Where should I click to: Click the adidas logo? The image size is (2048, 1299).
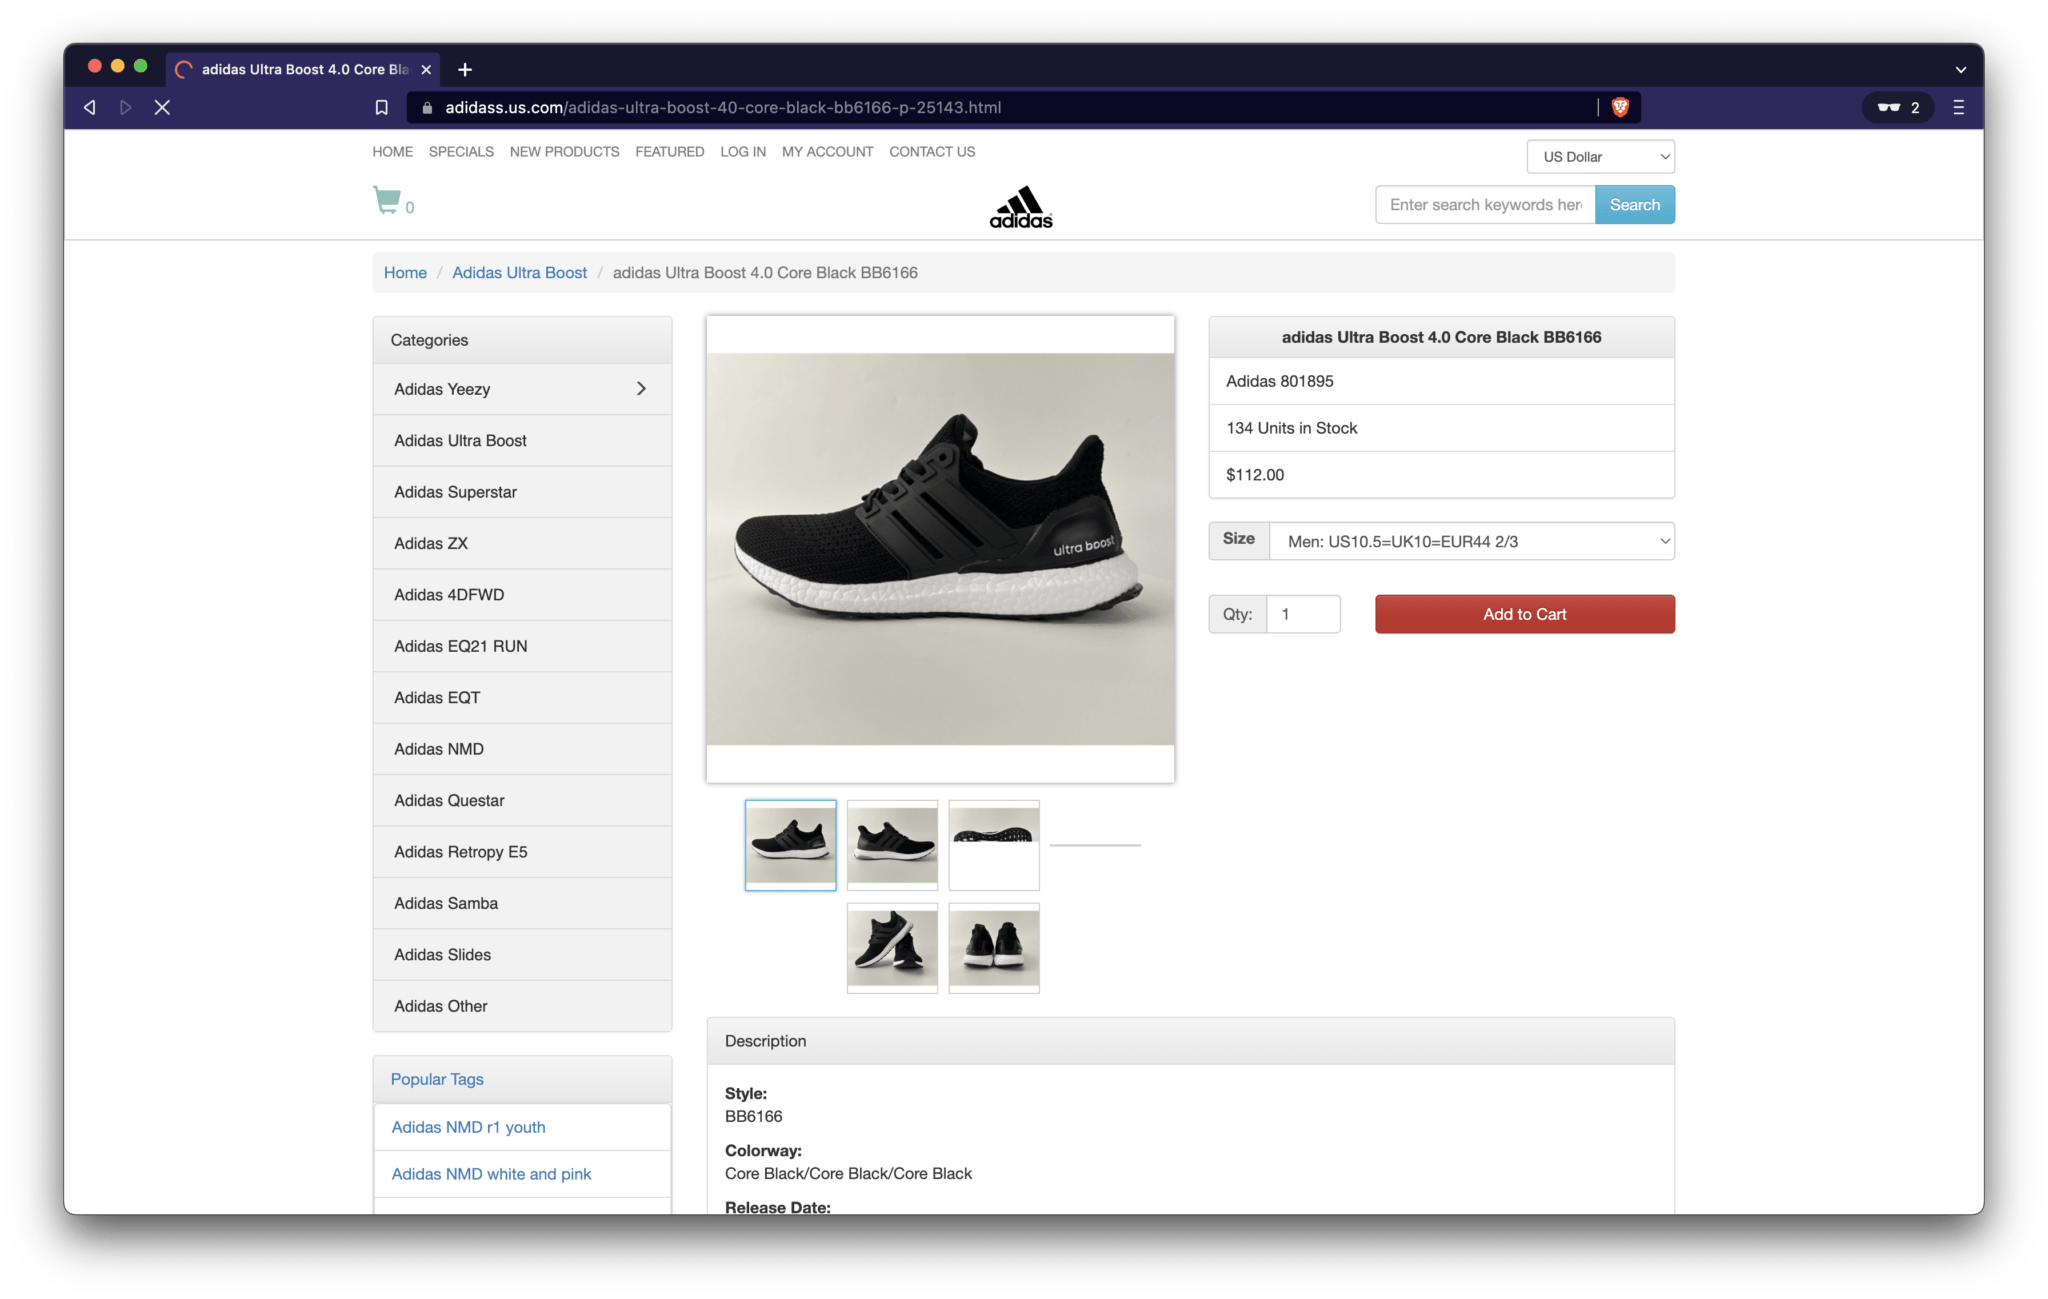coord(1019,207)
